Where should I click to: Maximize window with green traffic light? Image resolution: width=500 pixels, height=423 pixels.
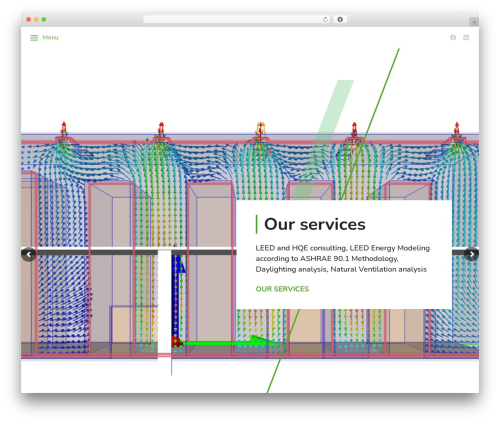44,19
